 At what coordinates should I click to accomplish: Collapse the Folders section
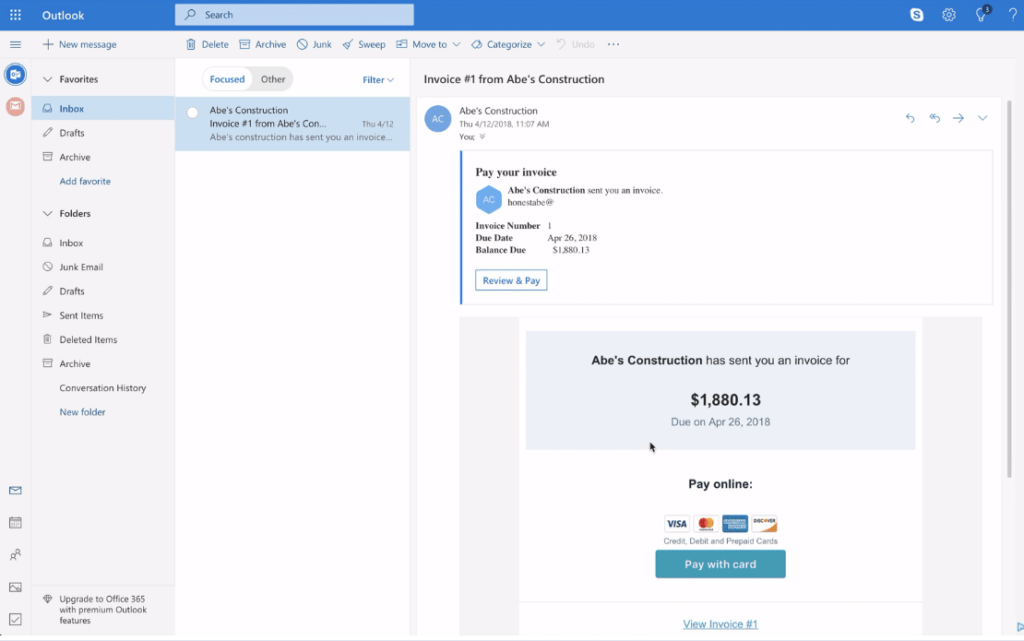point(47,213)
